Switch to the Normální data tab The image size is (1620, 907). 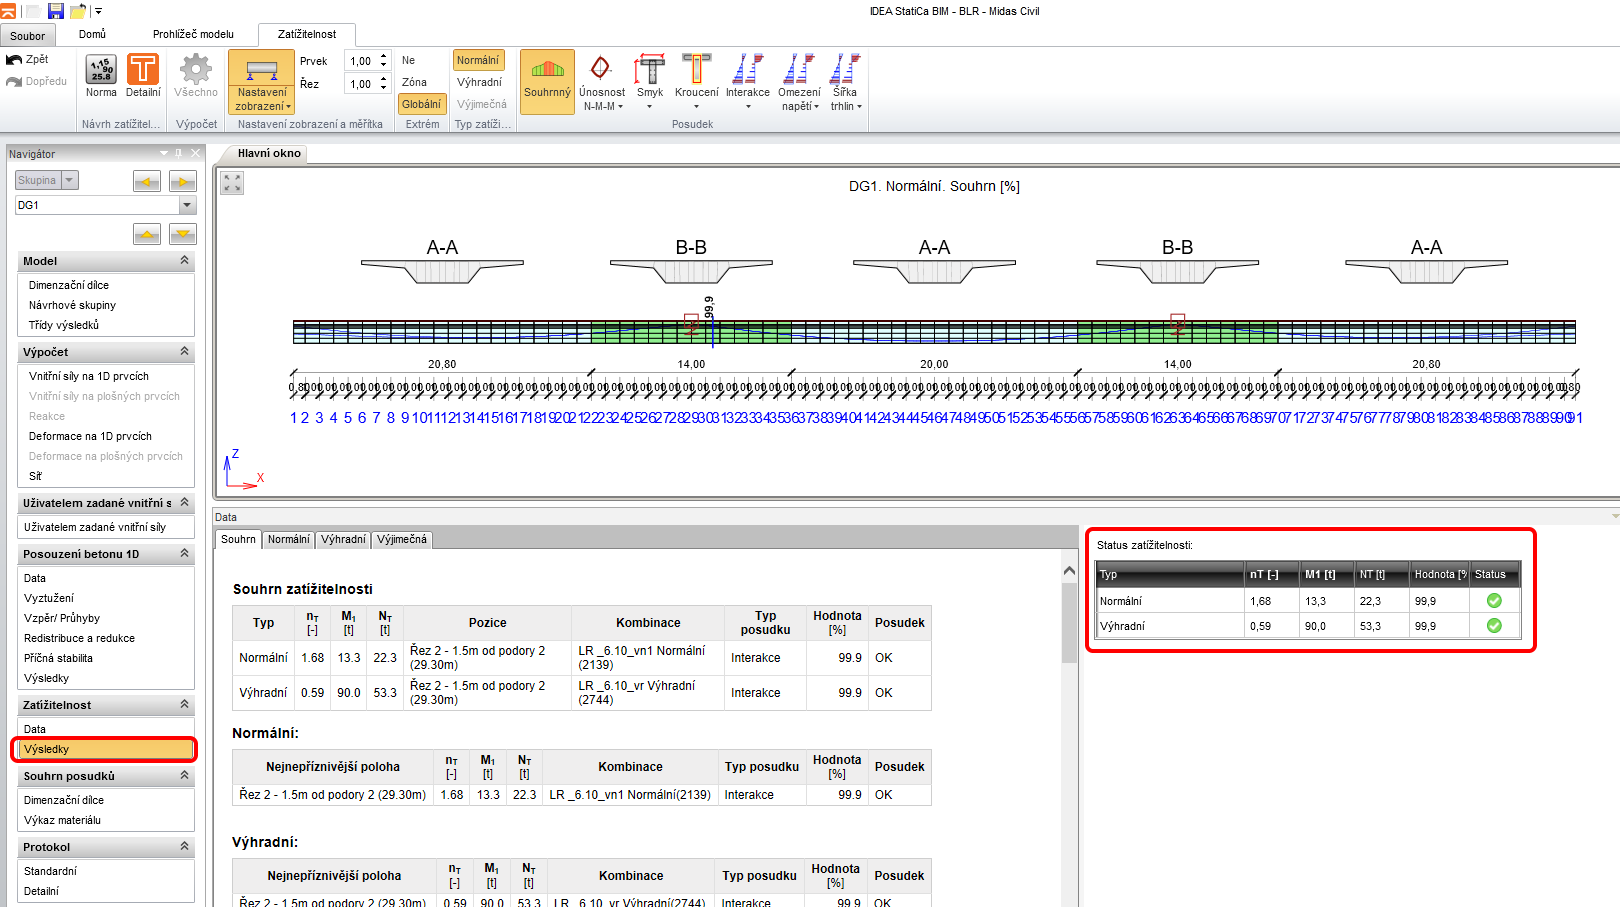tap(289, 540)
